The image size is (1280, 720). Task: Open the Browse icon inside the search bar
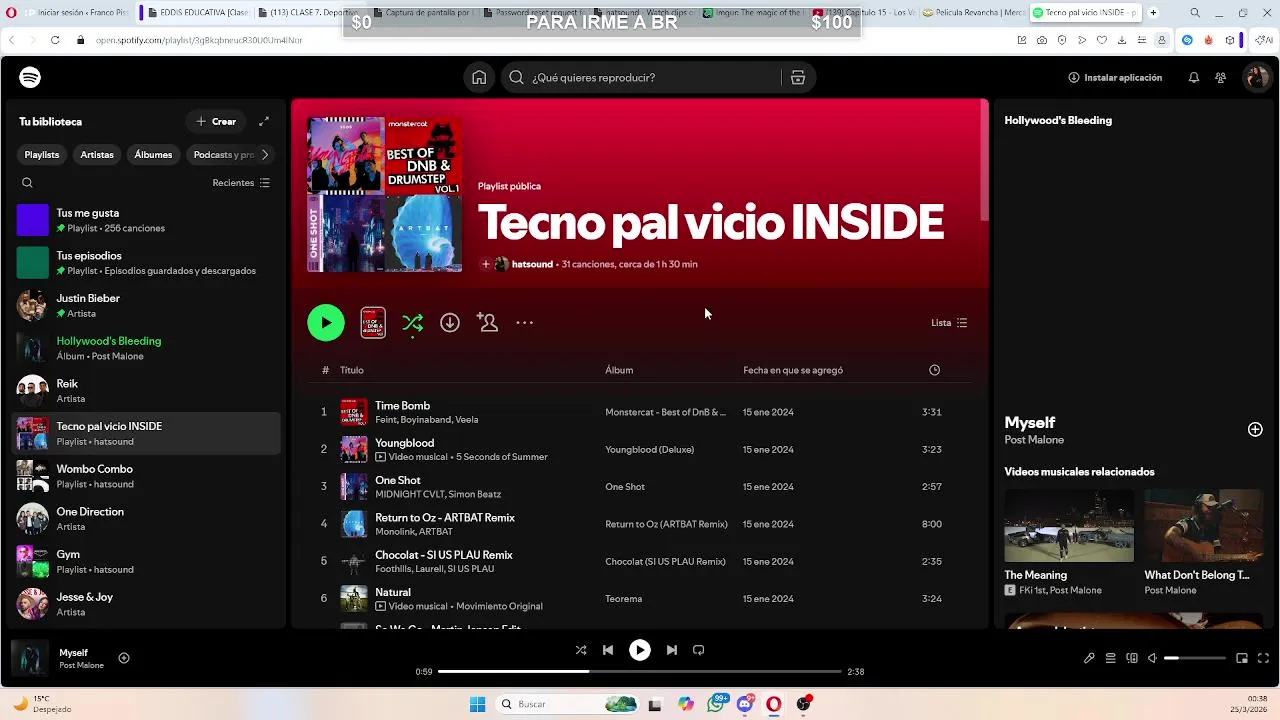pos(798,77)
